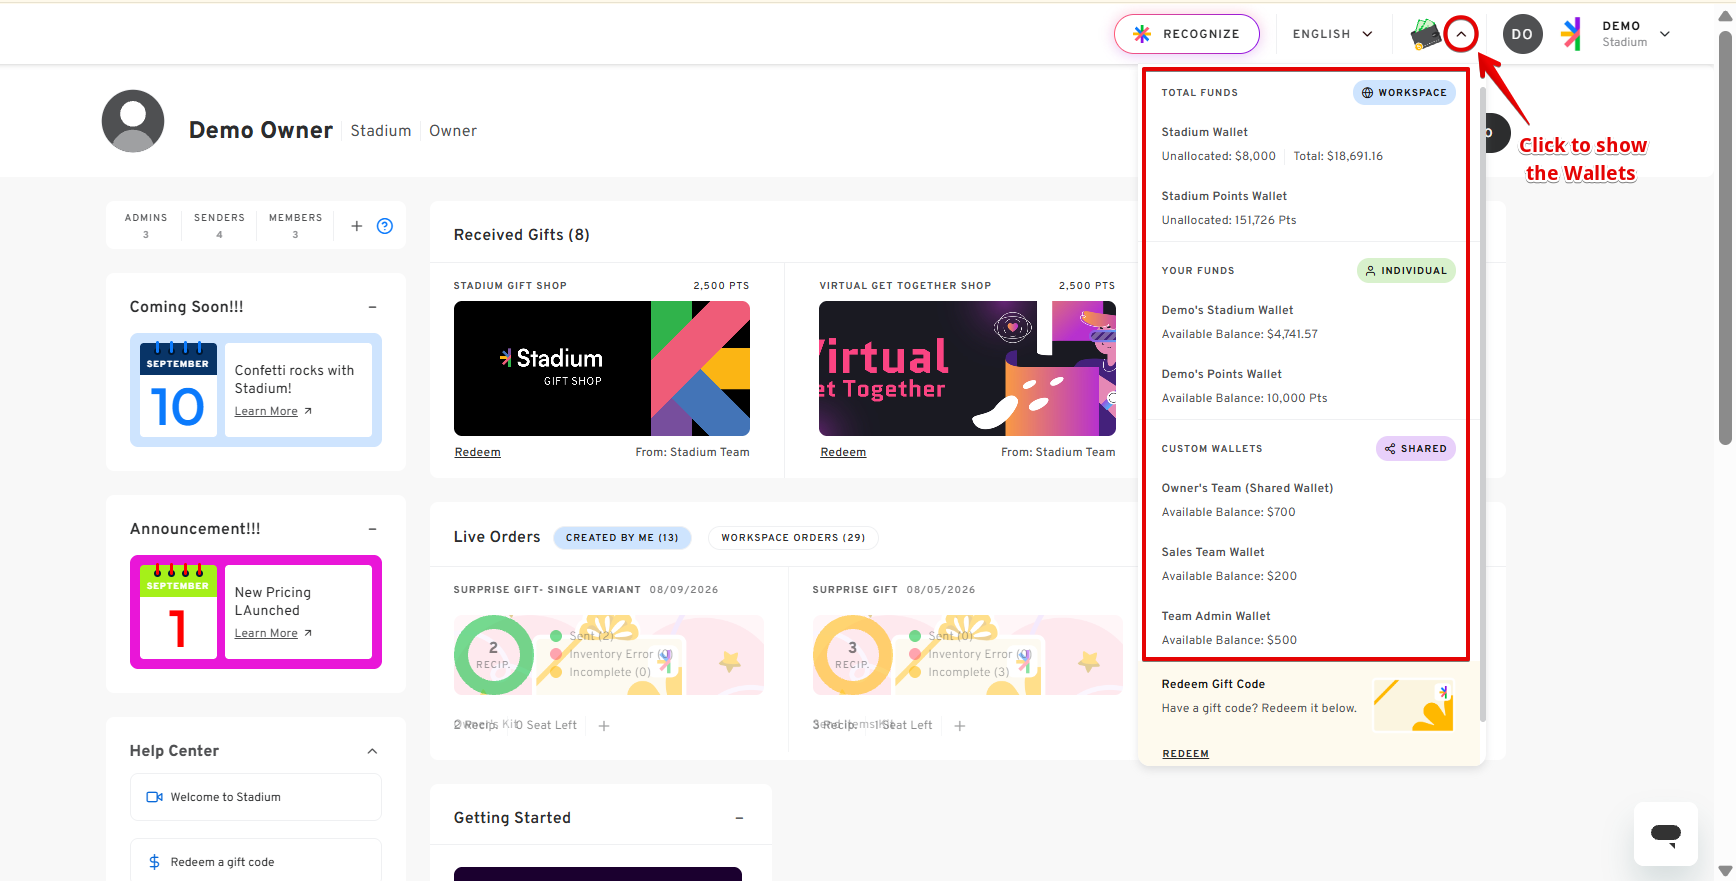Click the Received Gifts (8) heading
Viewport: 1736px width, 881px height.
coord(521,235)
